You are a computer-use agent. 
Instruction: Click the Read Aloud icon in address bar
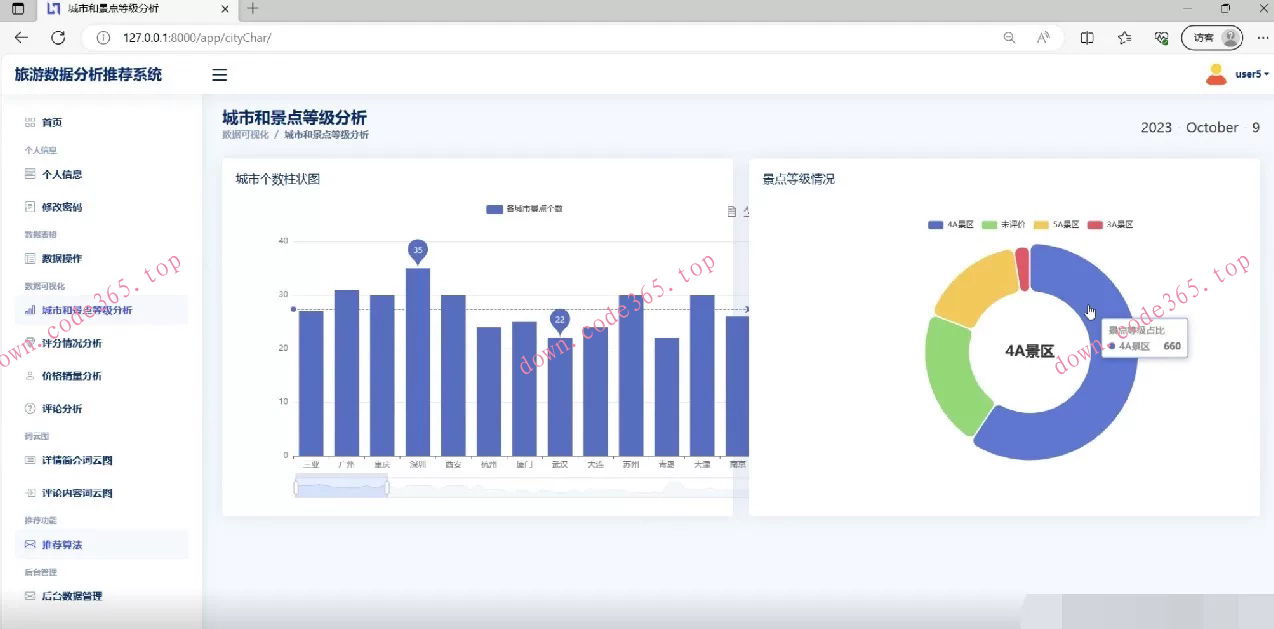(x=1043, y=38)
